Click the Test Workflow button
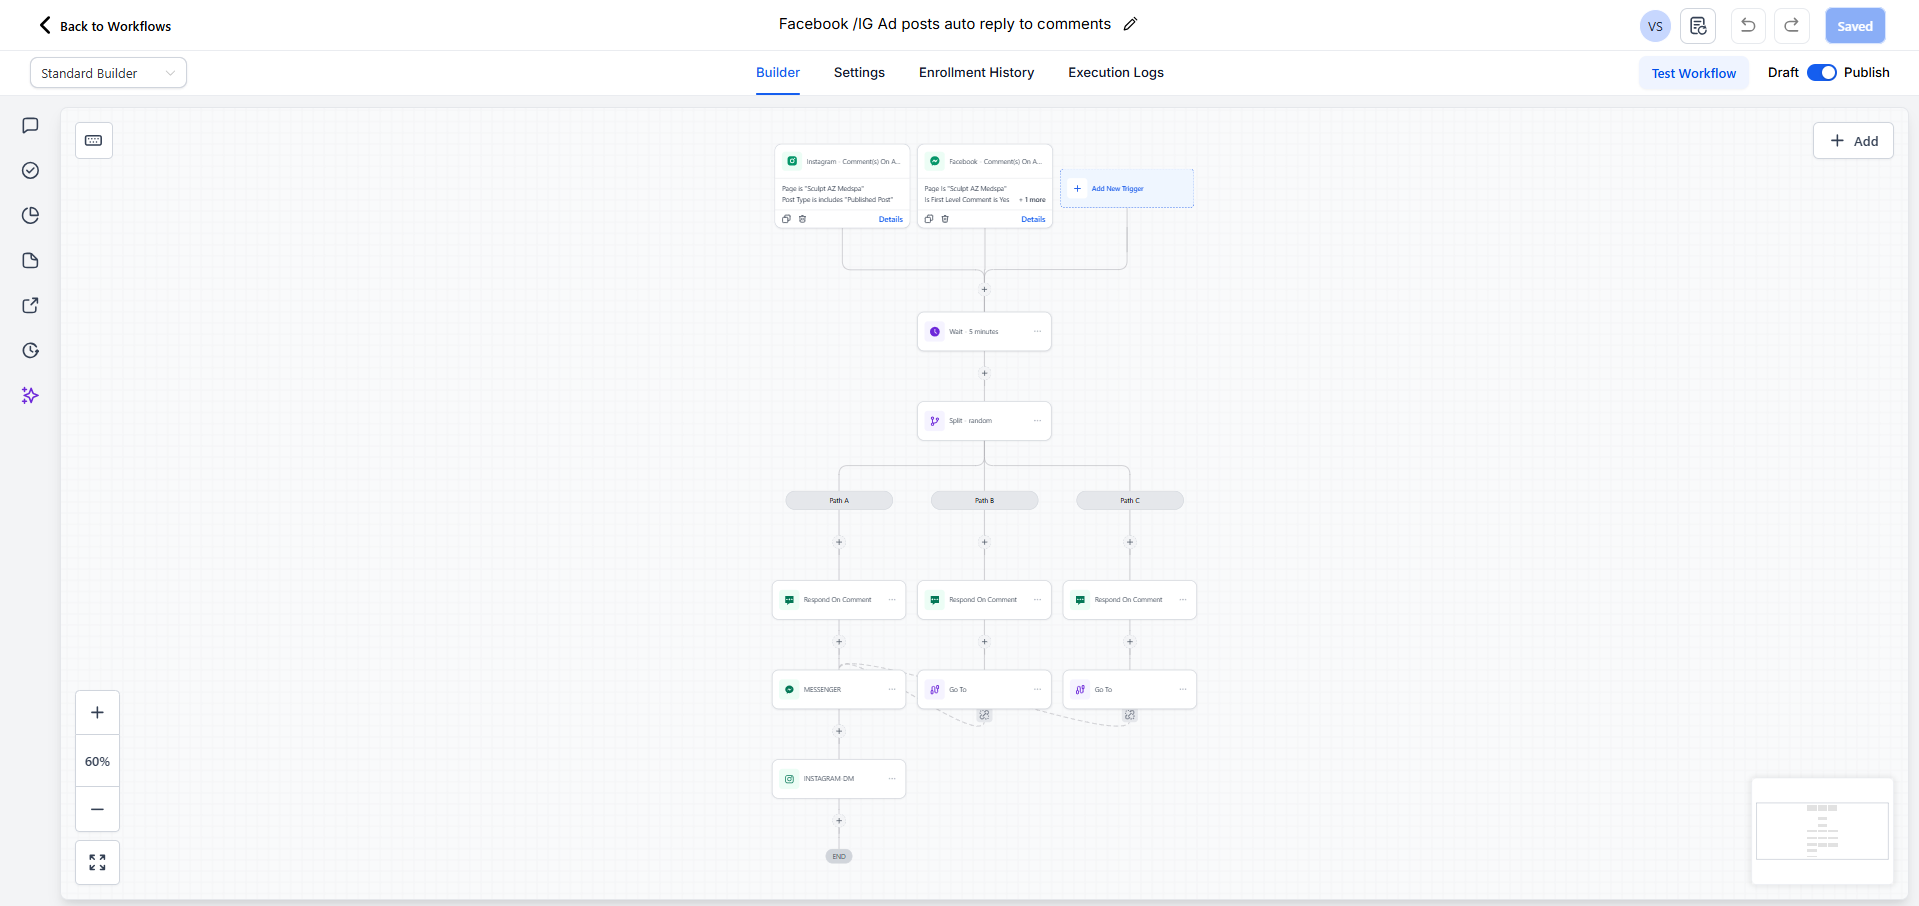Viewport: 1919px width, 906px height. click(1693, 73)
